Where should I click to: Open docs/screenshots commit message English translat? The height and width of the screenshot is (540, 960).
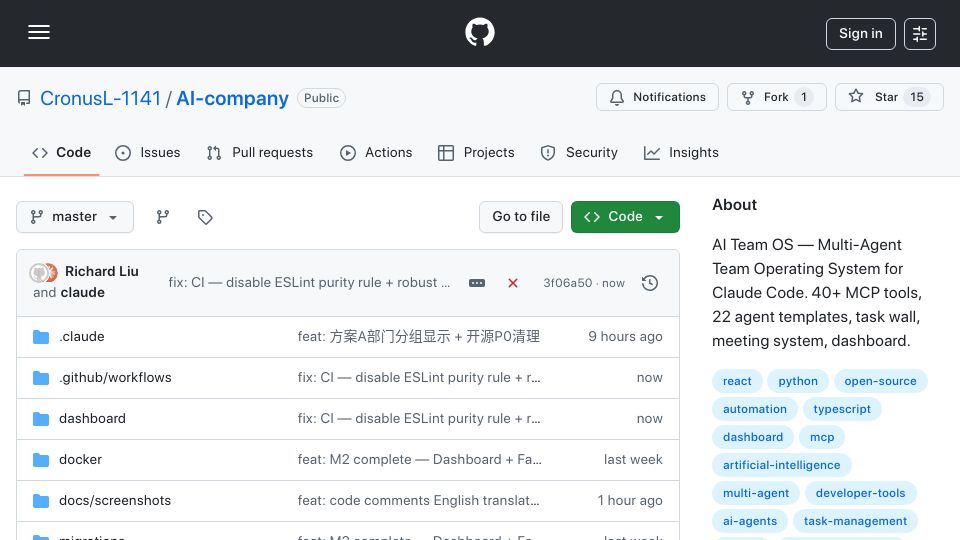click(x=419, y=501)
